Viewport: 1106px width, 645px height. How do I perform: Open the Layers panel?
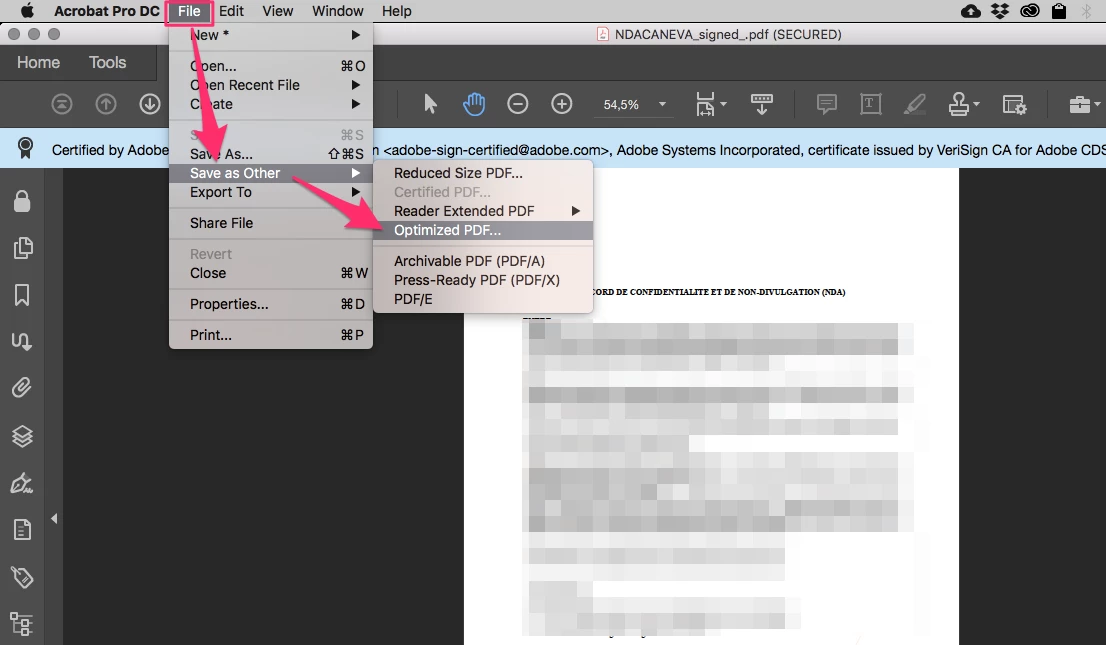(x=23, y=436)
